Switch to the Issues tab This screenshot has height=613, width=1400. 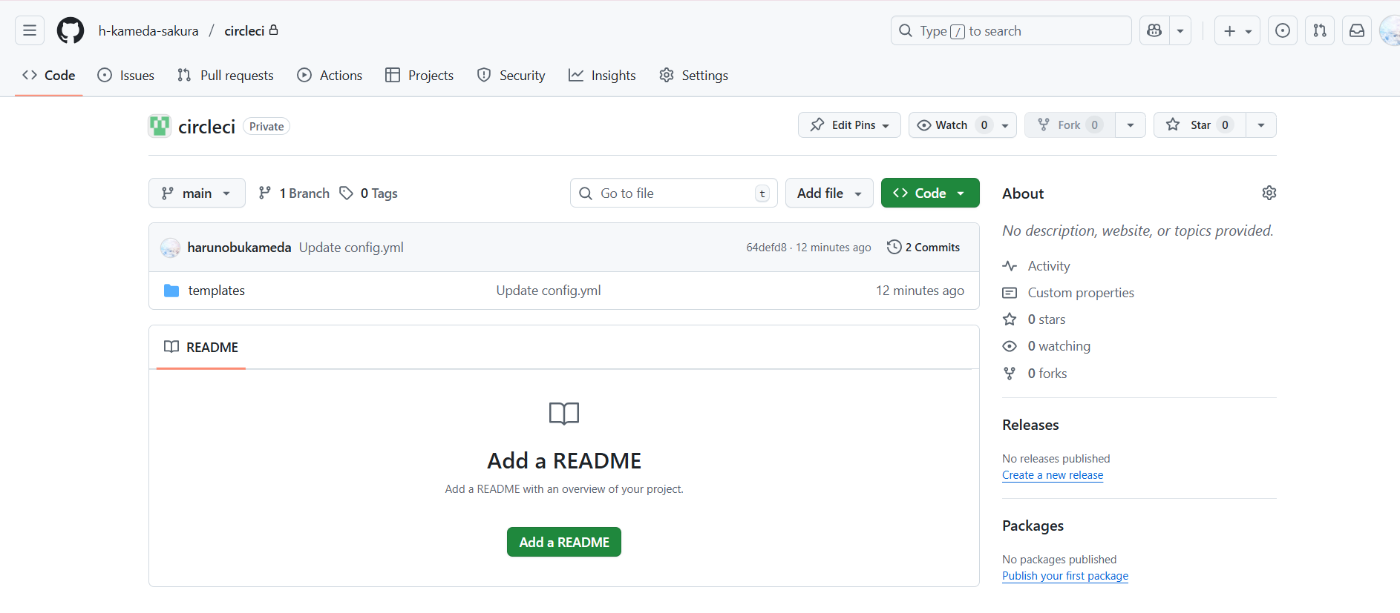[x=126, y=75]
